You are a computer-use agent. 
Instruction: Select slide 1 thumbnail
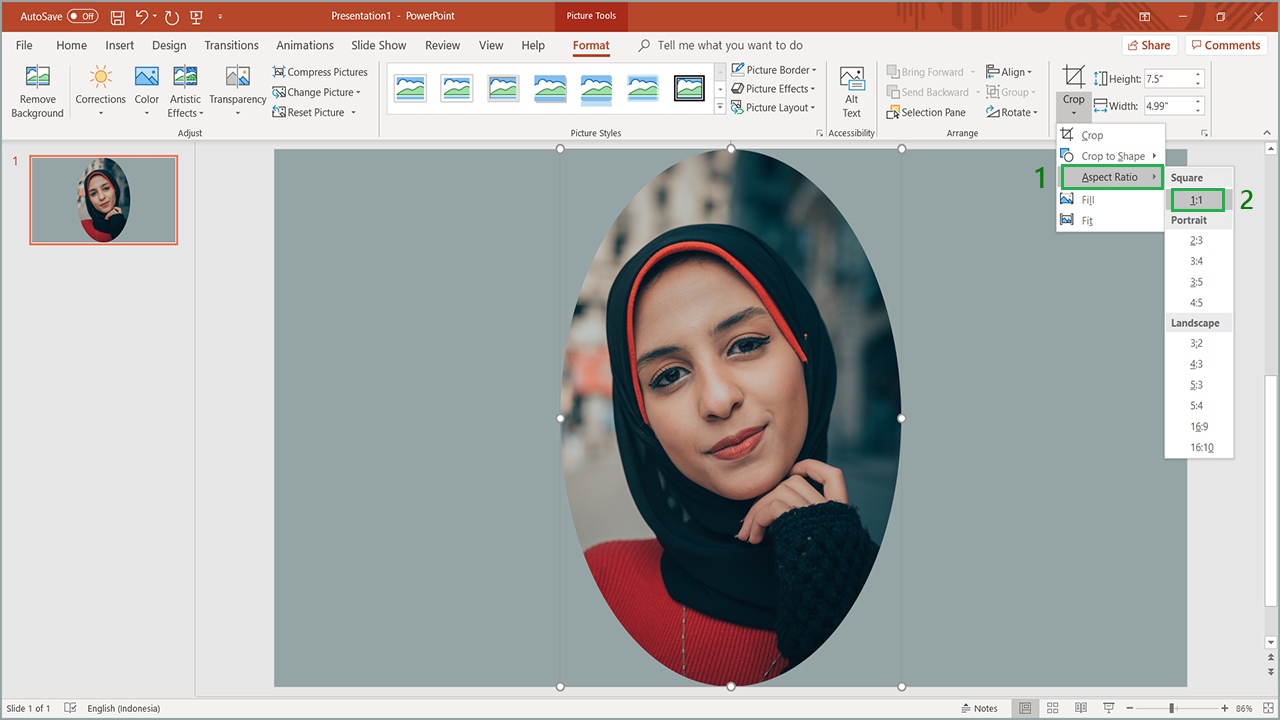[x=103, y=200]
